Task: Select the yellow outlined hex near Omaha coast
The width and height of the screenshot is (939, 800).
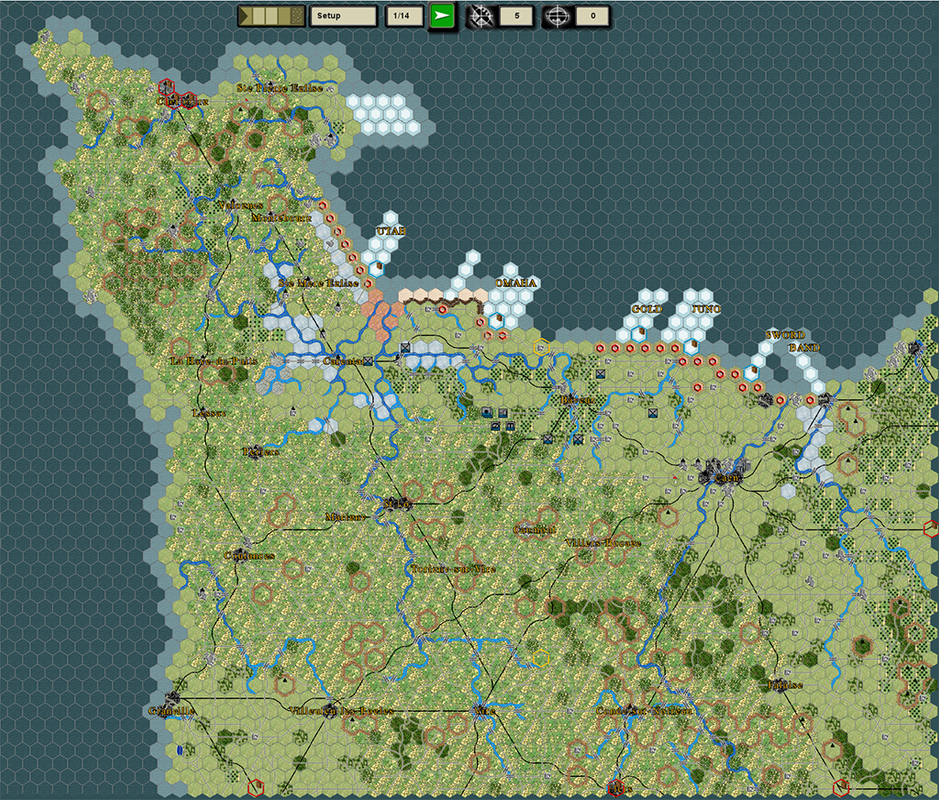Action: tap(541, 347)
